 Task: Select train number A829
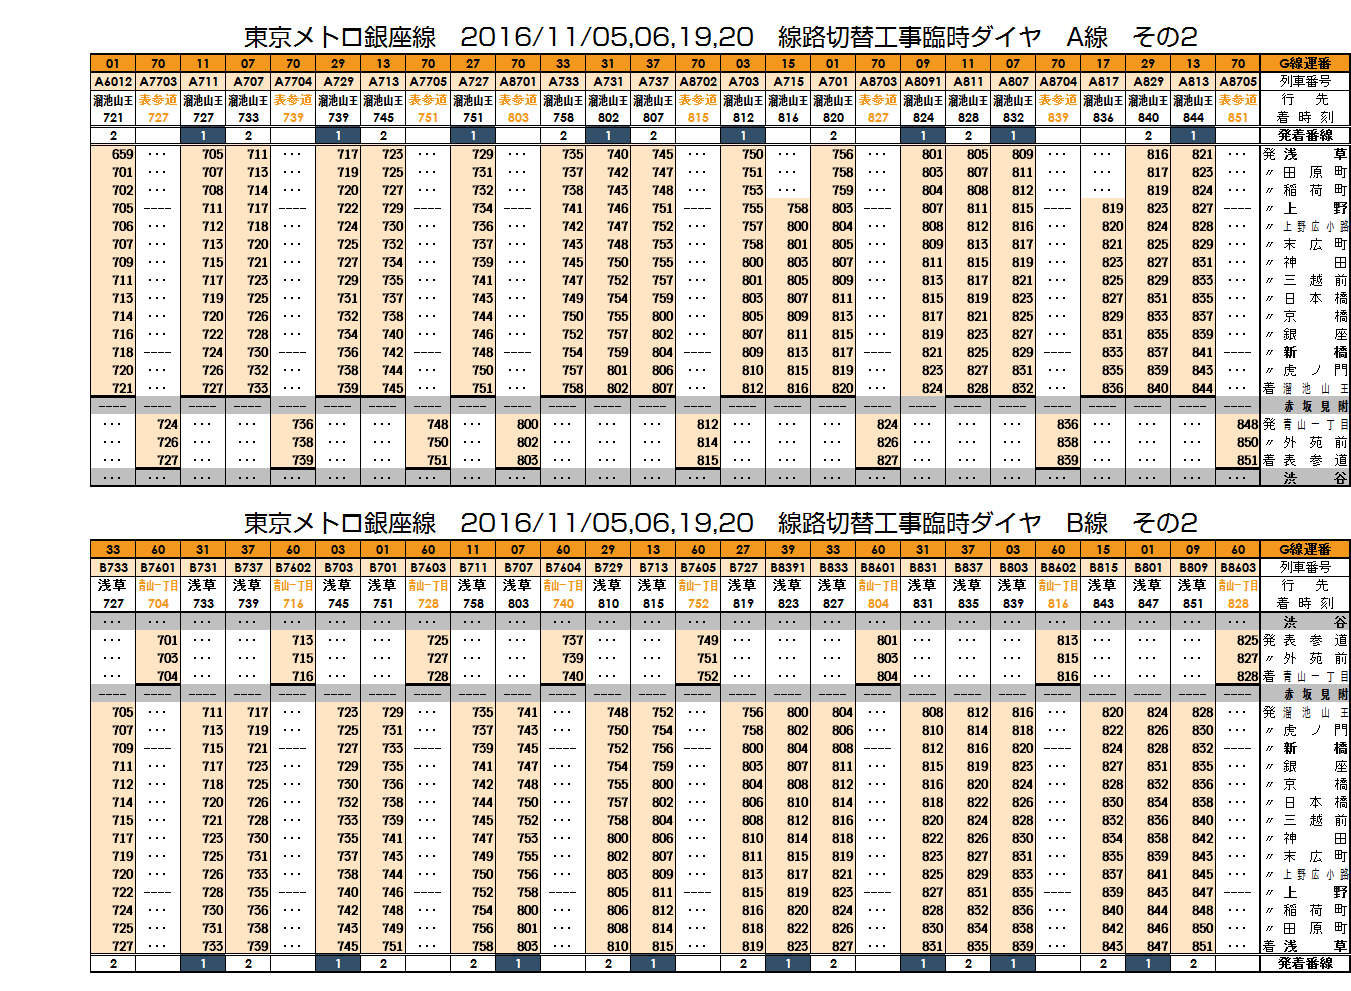pos(1148,82)
